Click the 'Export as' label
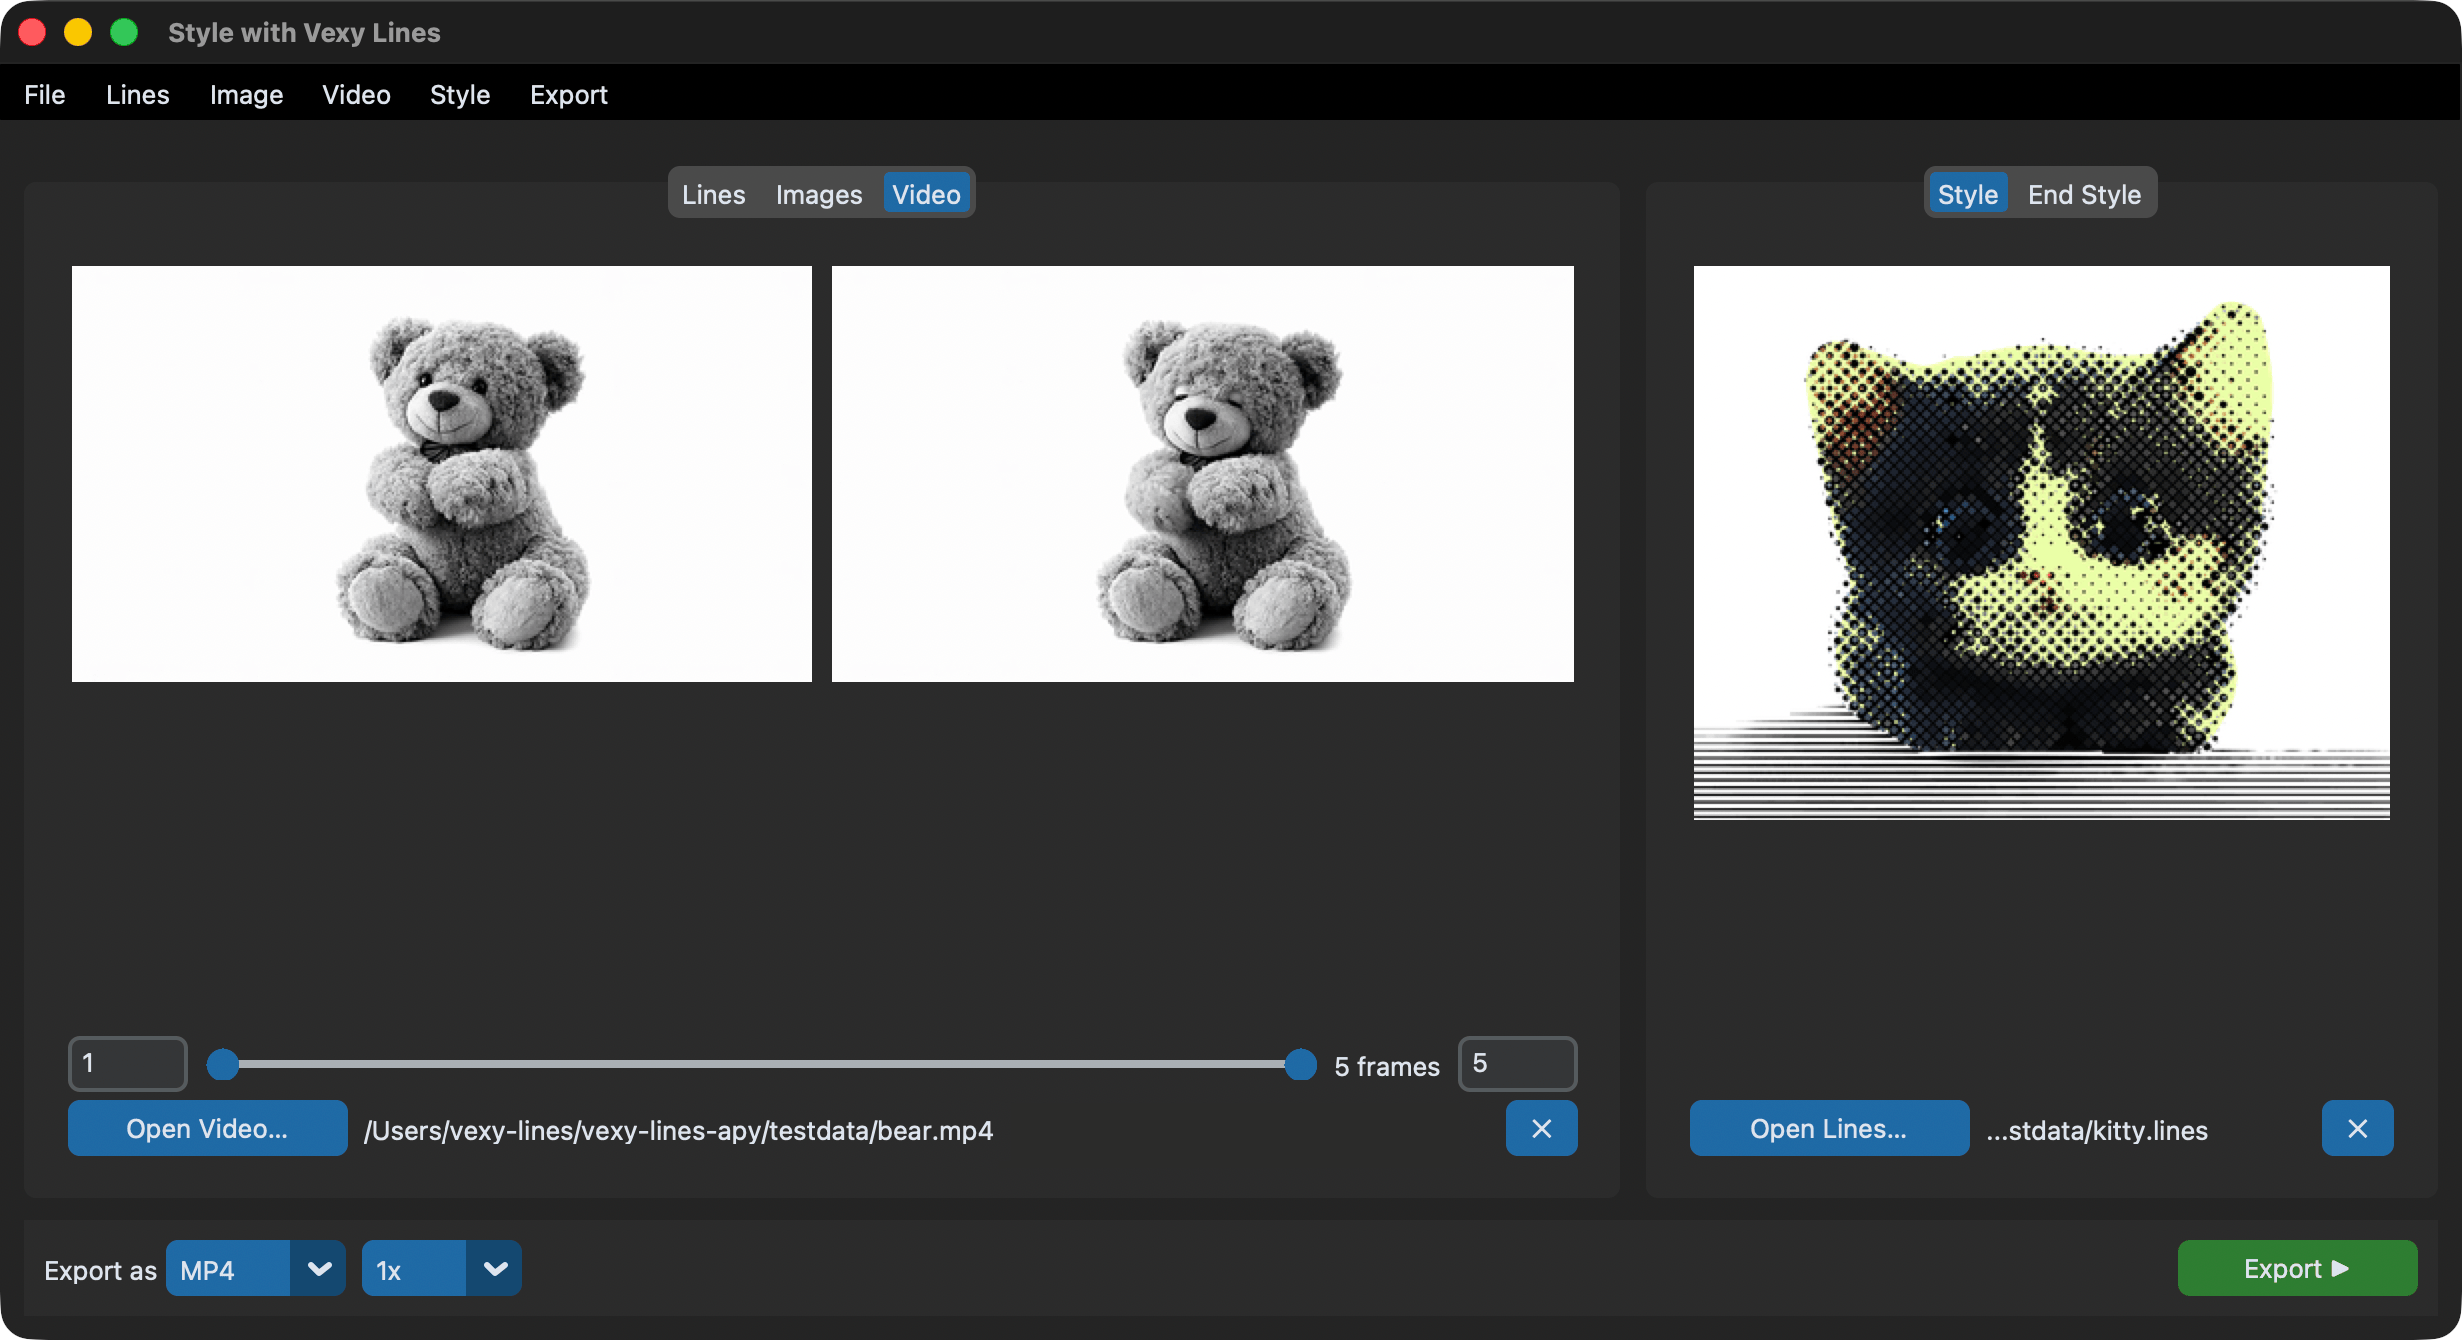 click(100, 1270)
